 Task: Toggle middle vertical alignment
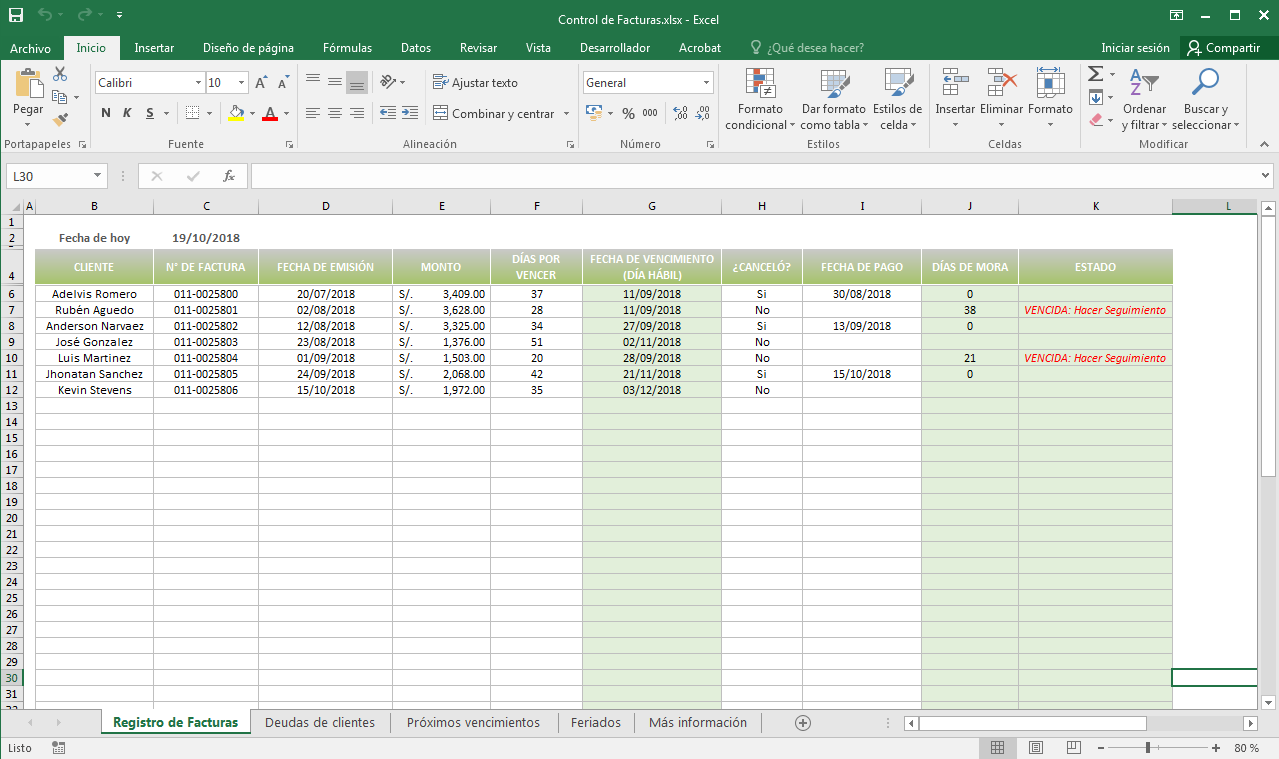coord(335,82)
